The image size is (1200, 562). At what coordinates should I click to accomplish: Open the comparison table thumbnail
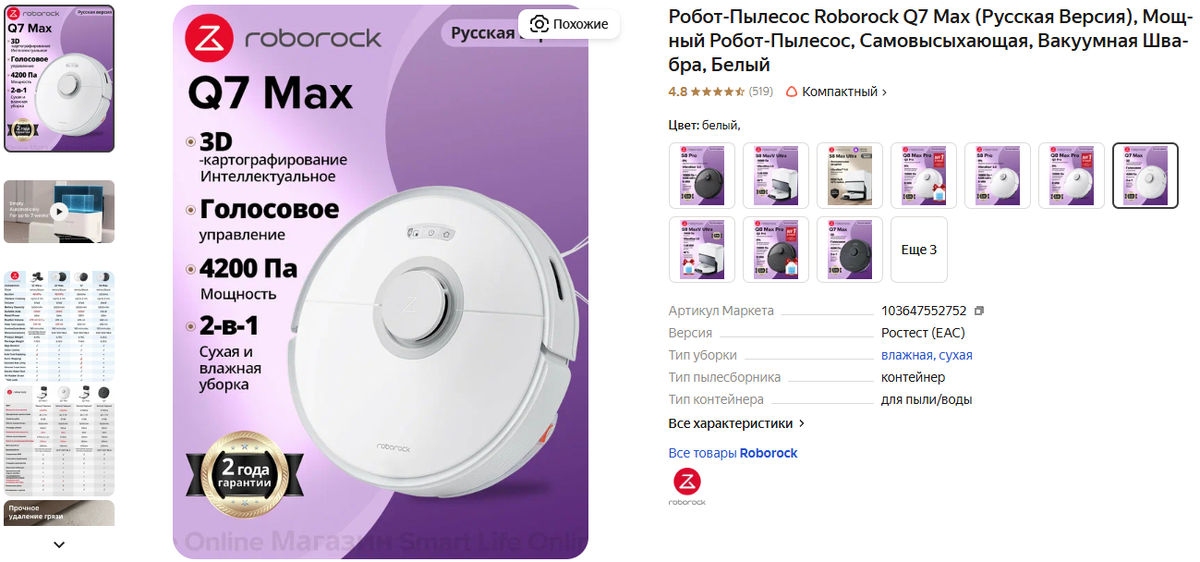coord(59,325)
